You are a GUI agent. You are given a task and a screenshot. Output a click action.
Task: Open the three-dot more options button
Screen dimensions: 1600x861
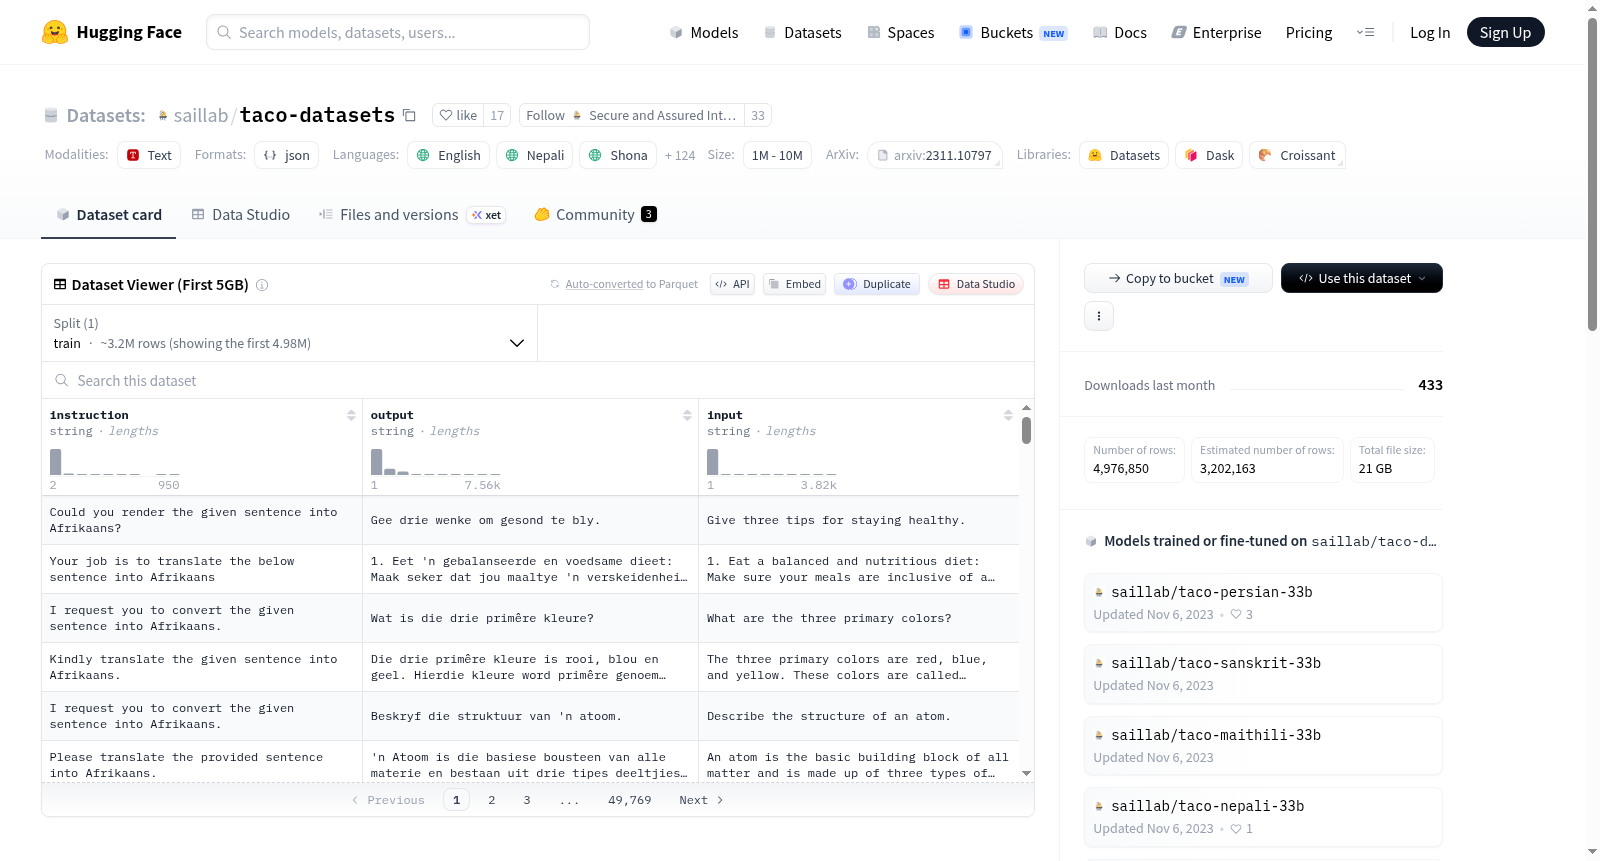point(1099,316)
